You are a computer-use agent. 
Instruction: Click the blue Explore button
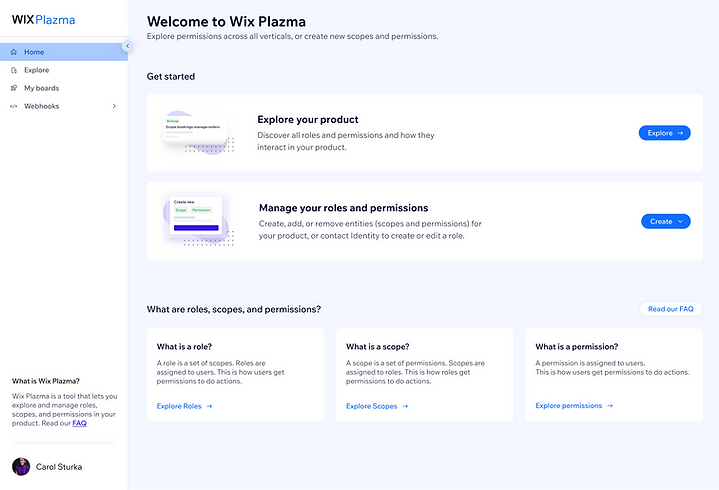[664, 133]
